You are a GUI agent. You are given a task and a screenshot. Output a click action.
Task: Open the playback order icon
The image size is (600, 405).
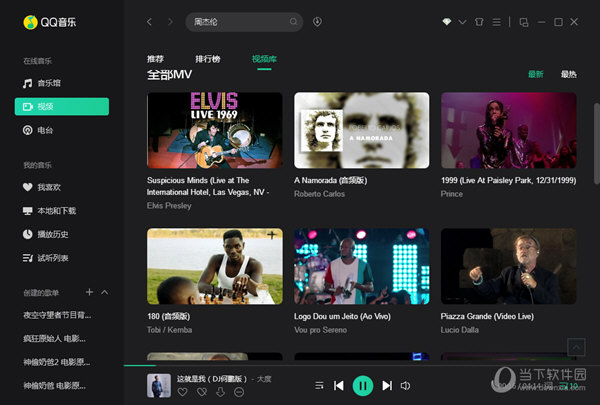pyautogui.click(x=319, y=385)
